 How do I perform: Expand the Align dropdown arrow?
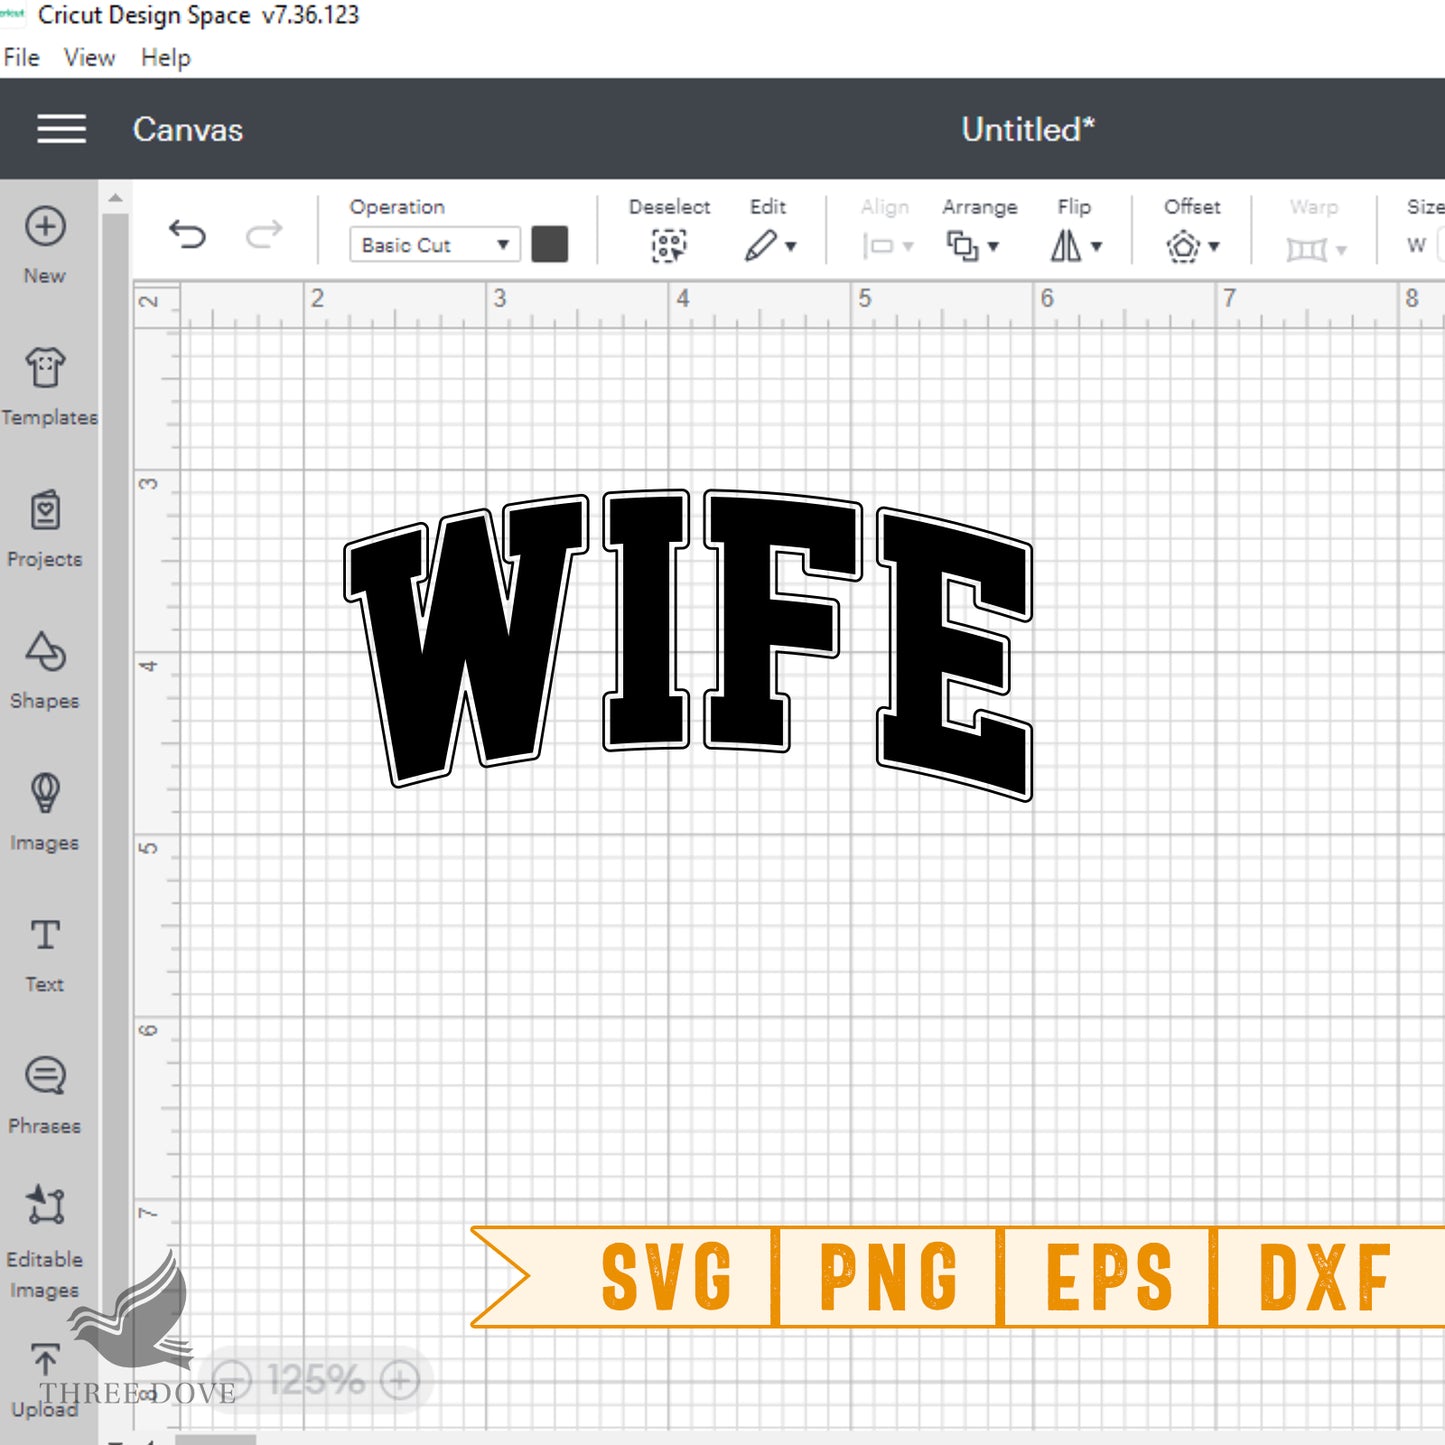(x=908, y=247)
